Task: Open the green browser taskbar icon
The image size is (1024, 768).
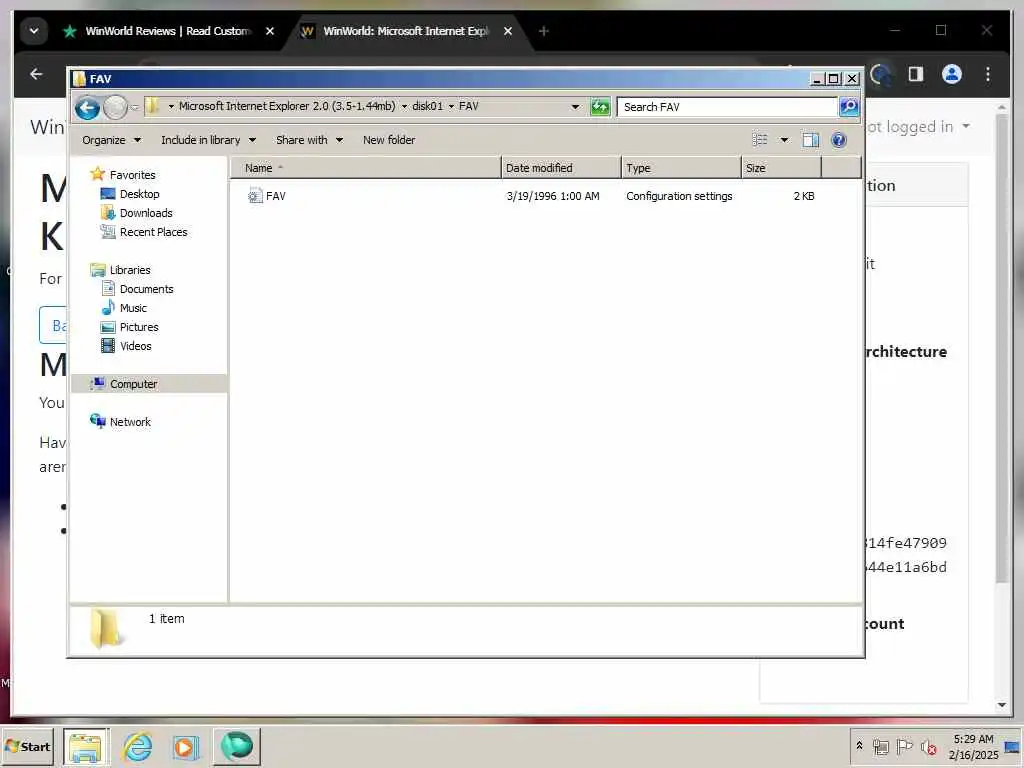Action: (236, 747)
